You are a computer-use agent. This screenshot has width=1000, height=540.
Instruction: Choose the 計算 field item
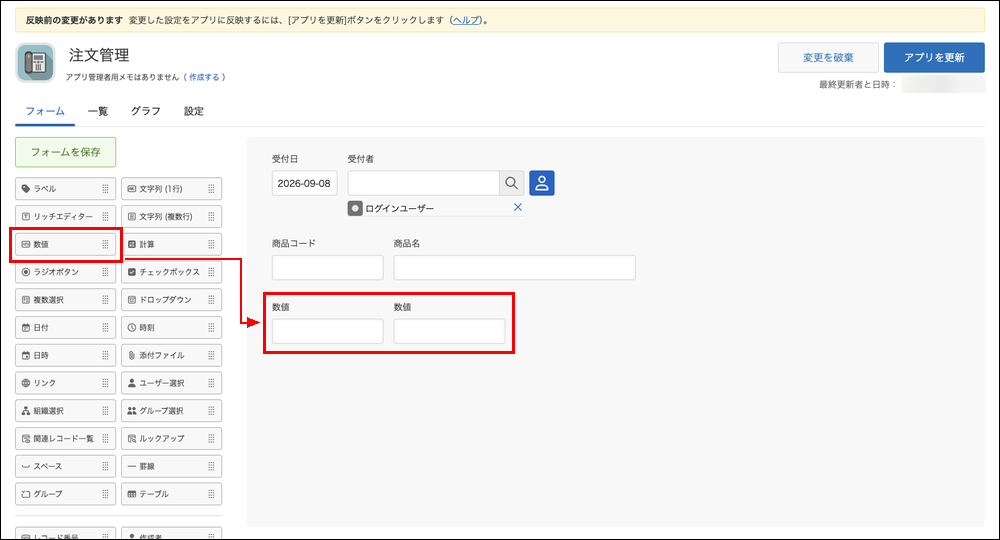point(172,244)
